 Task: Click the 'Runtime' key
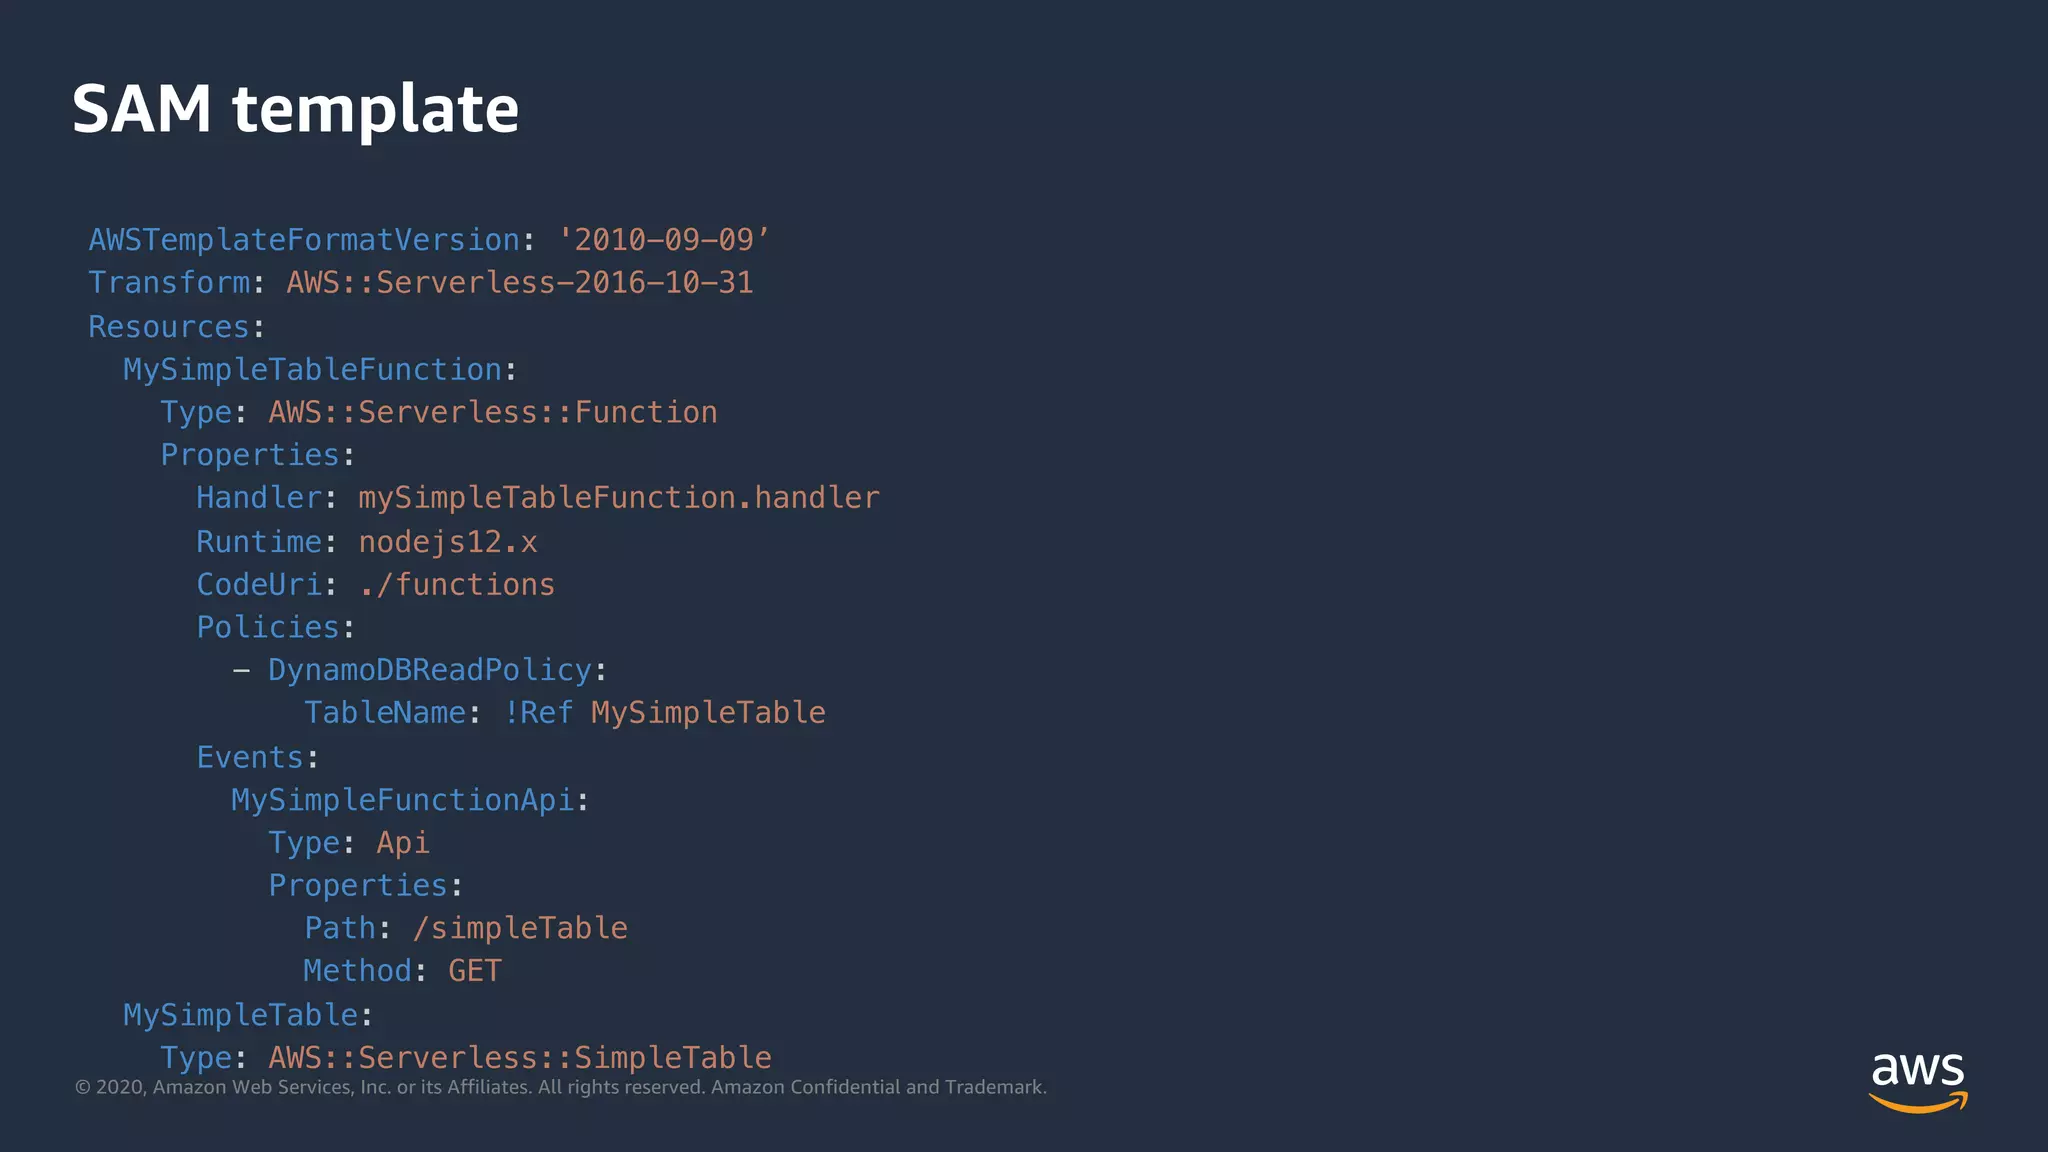pyautogui.click(x=259, y=542)
